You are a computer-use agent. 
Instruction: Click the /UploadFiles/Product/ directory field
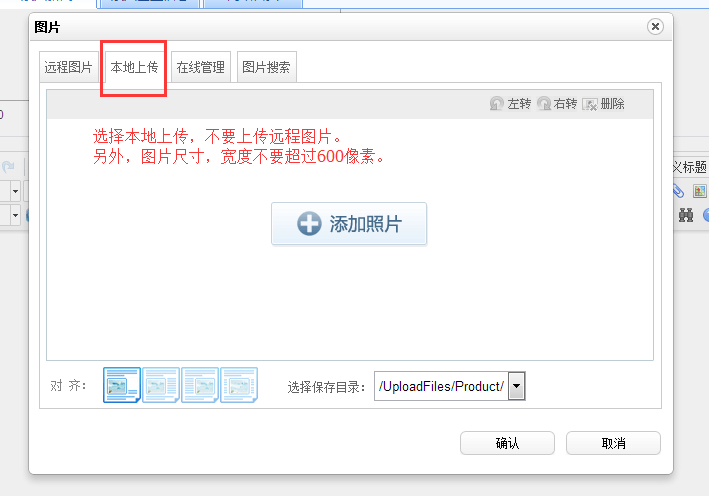(x=440, y=386)
